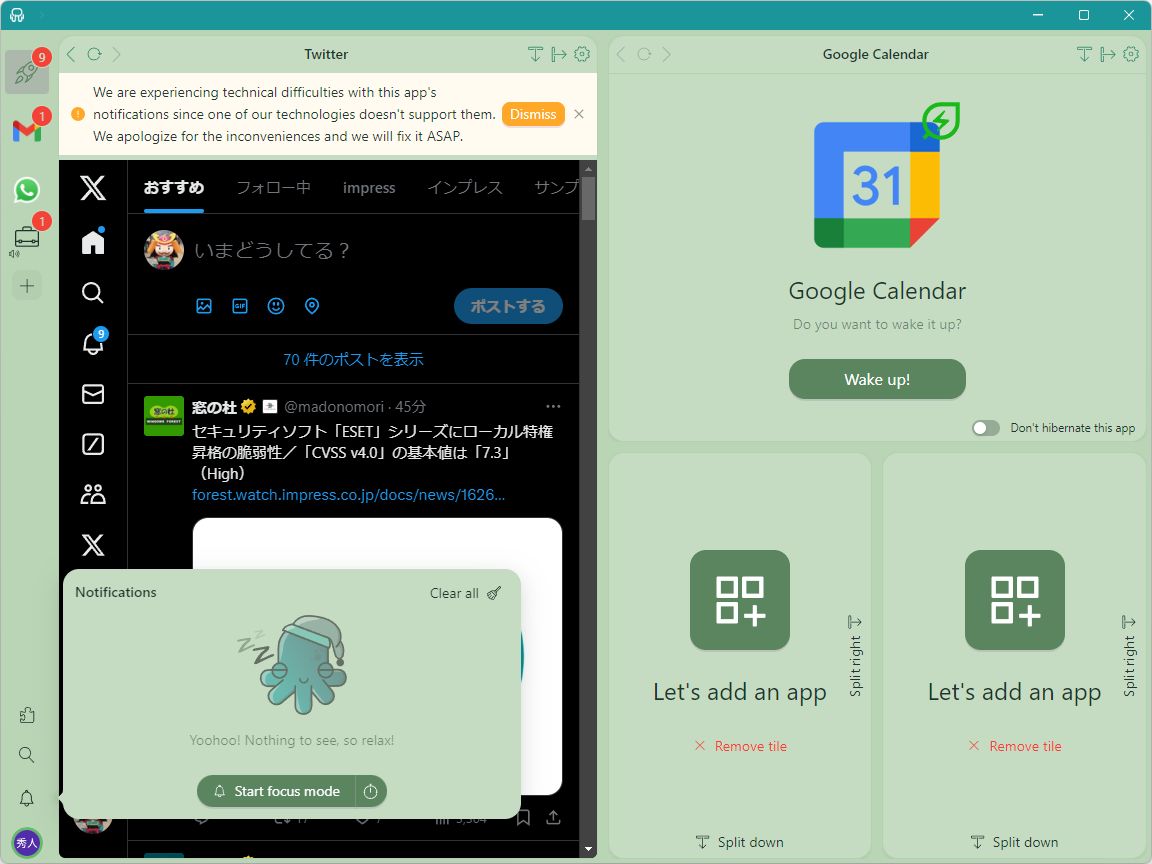Split the Twitter tile to the right
The height and width of the screenshot is (864, 1152).
pos(558,54)
